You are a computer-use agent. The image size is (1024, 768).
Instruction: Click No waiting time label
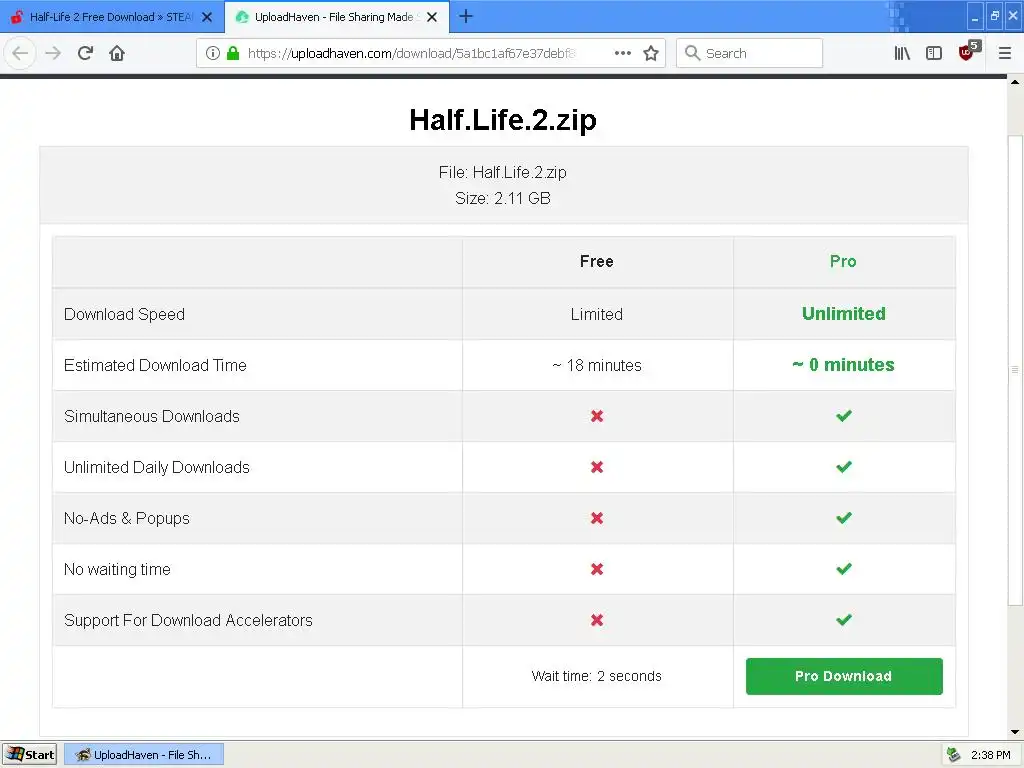click(117, 569)
